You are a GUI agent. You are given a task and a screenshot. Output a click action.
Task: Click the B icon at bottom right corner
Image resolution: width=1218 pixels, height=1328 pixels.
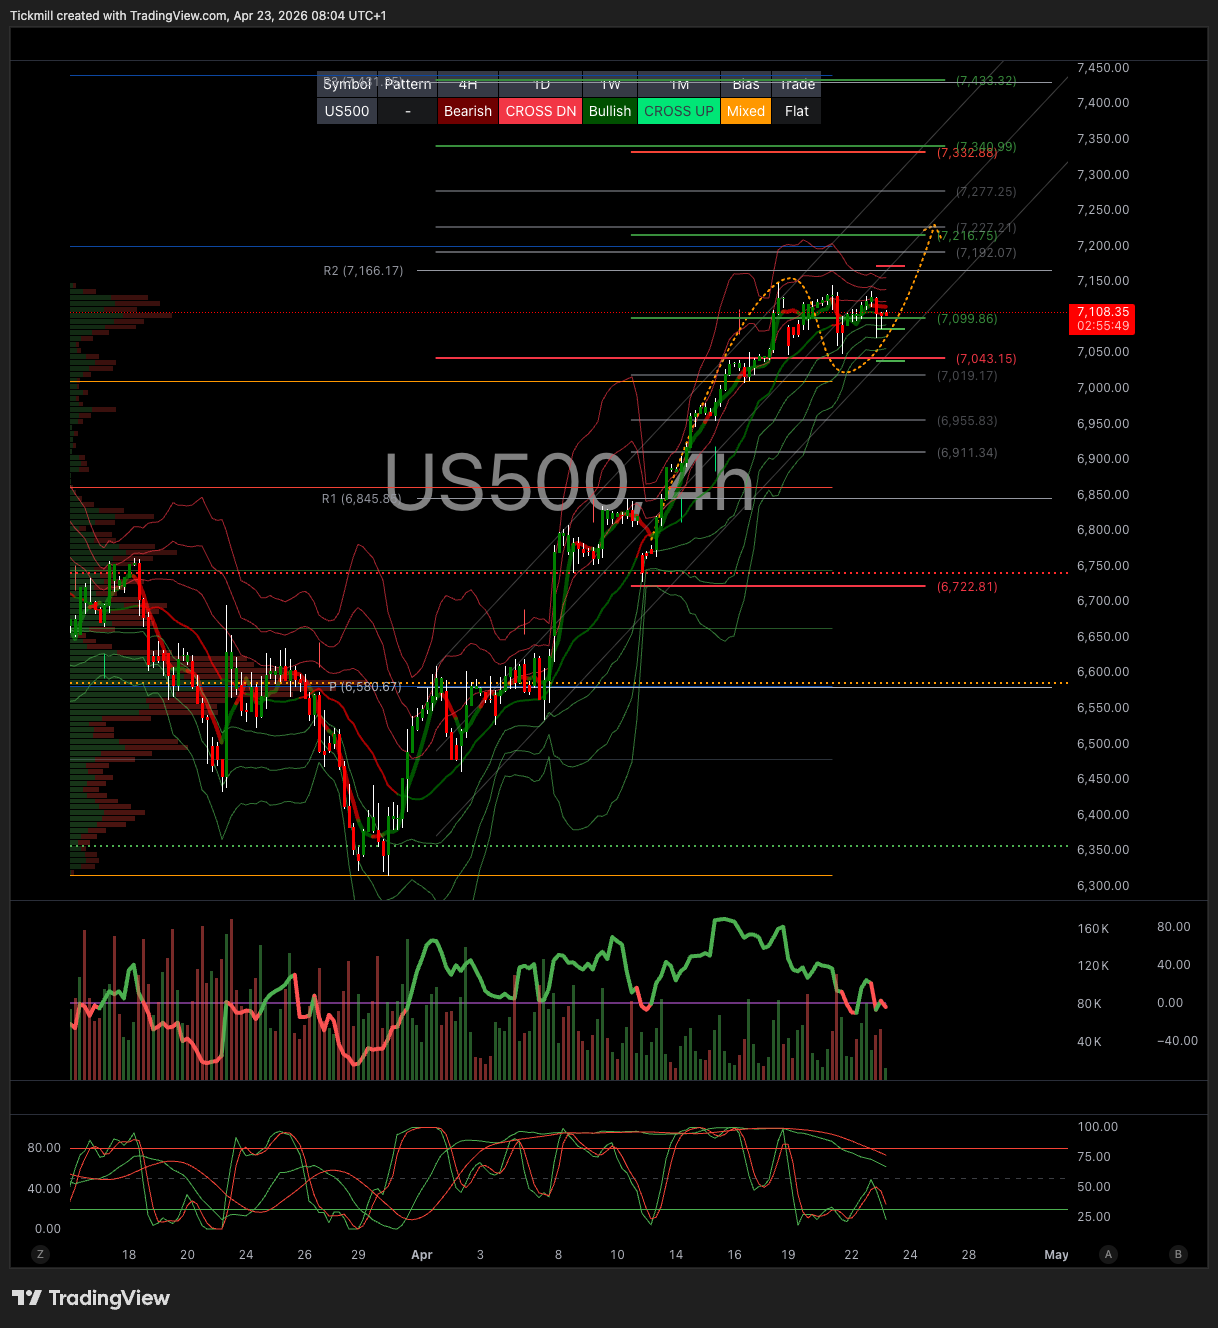pyautogui.click(x=1178, y=1254)
